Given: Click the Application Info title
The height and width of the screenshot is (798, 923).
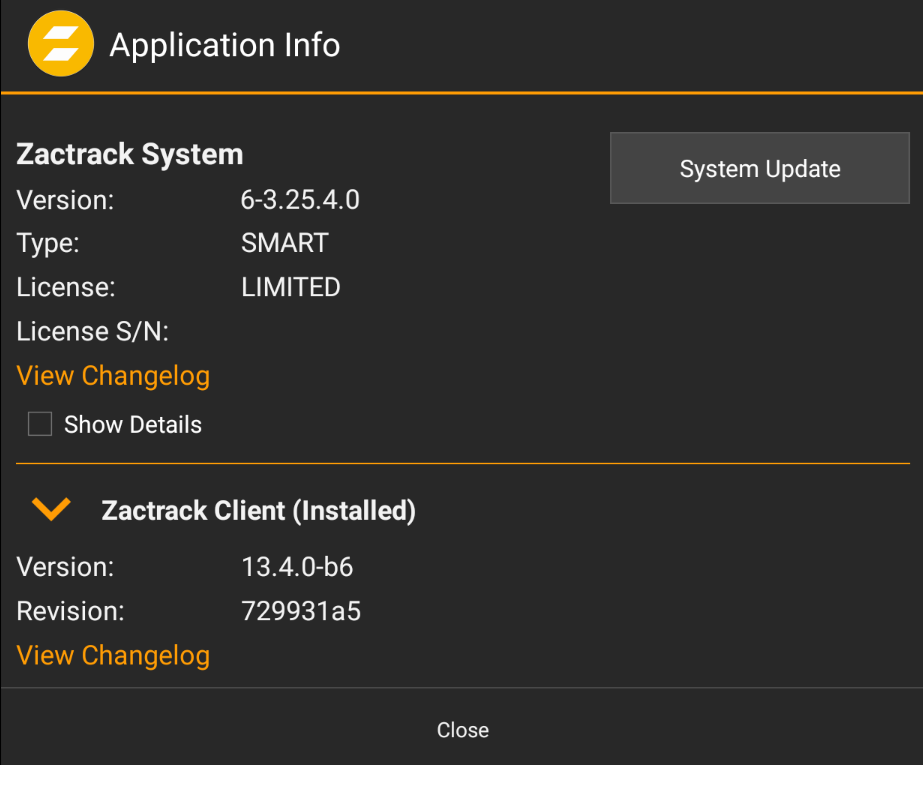Looking at the screenshot, I should tap(225, 45).
